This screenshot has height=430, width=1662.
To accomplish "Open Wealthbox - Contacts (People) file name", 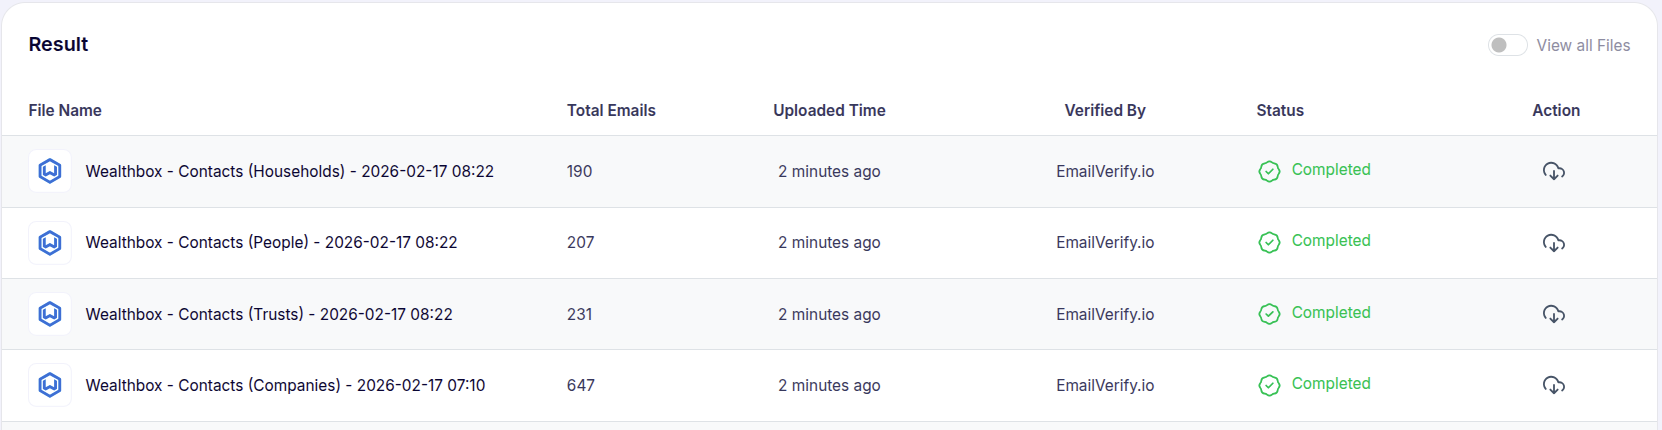I will coord(272,242).
